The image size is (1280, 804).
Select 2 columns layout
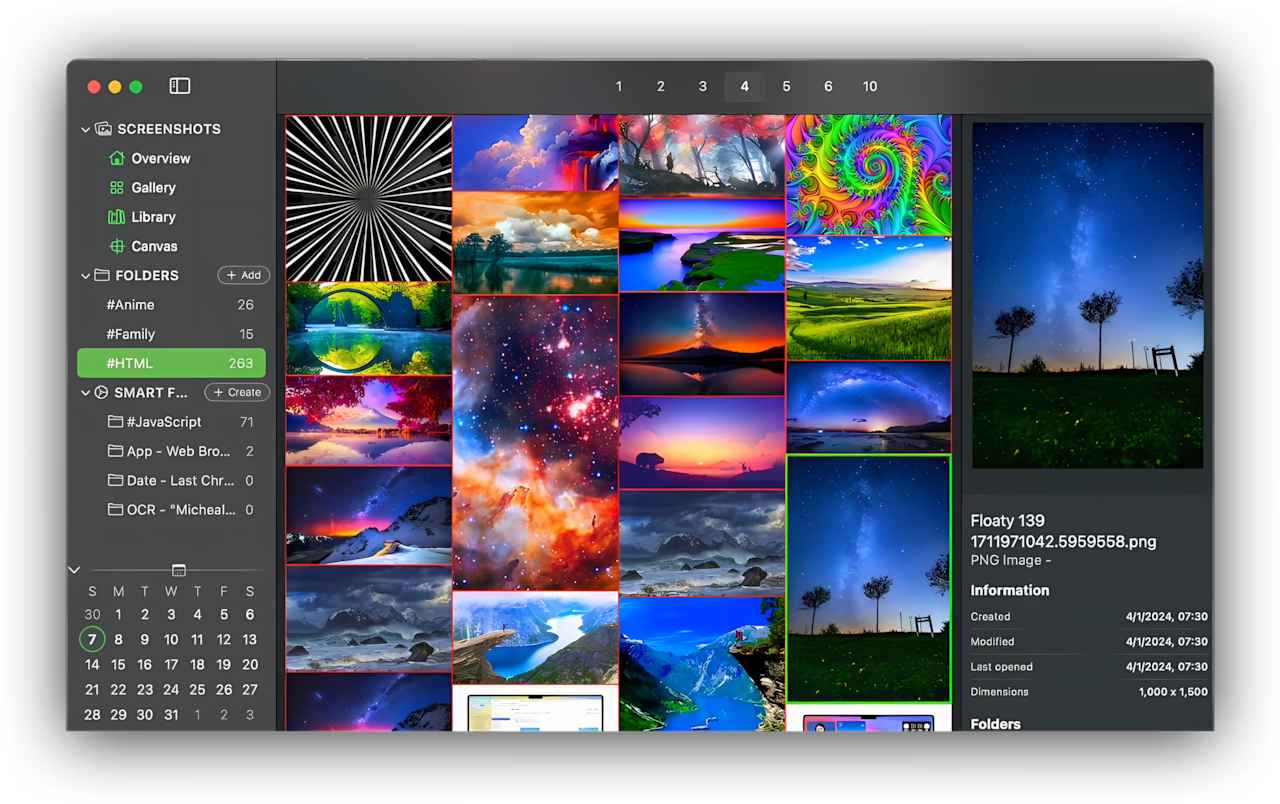click(x=660, y=87)
